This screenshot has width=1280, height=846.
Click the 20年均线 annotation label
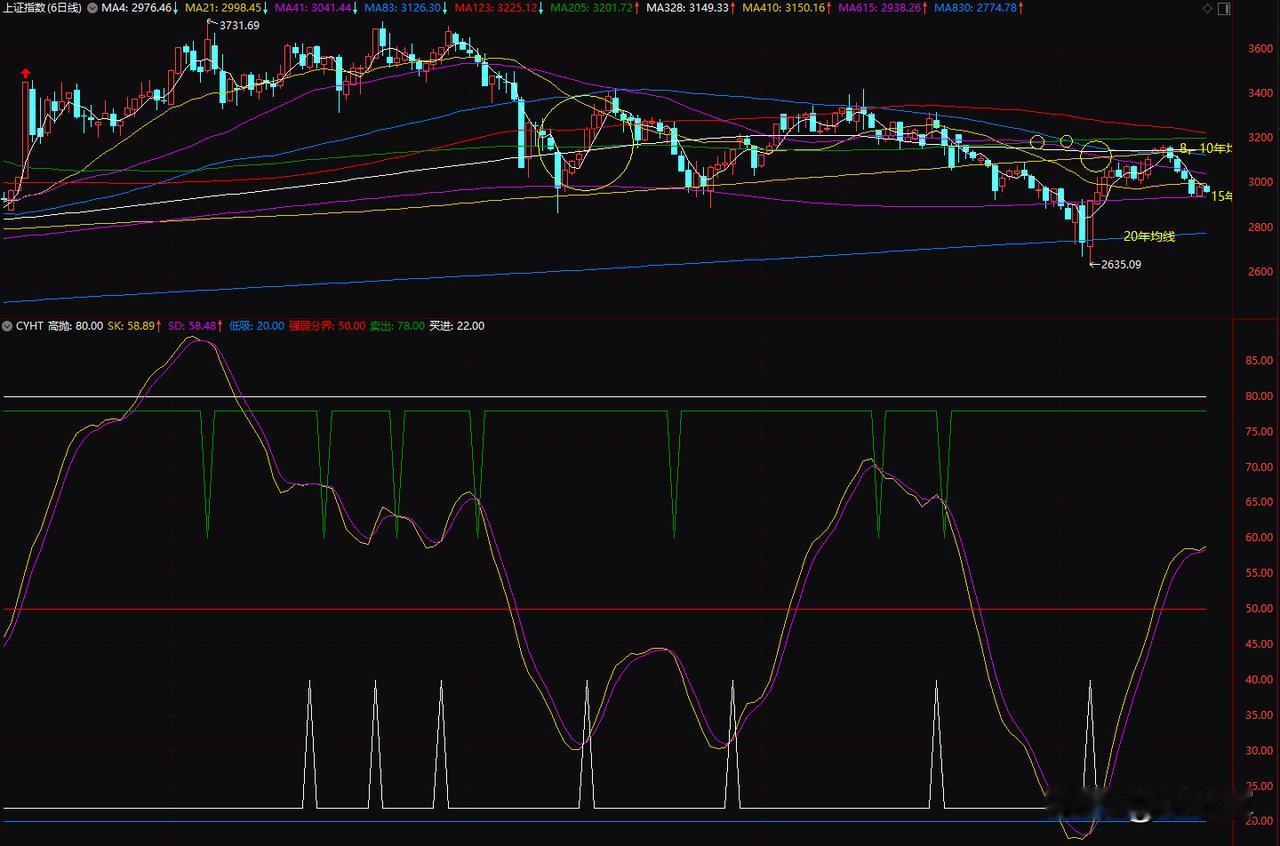pyautogui.click(x=1149, y=237)
